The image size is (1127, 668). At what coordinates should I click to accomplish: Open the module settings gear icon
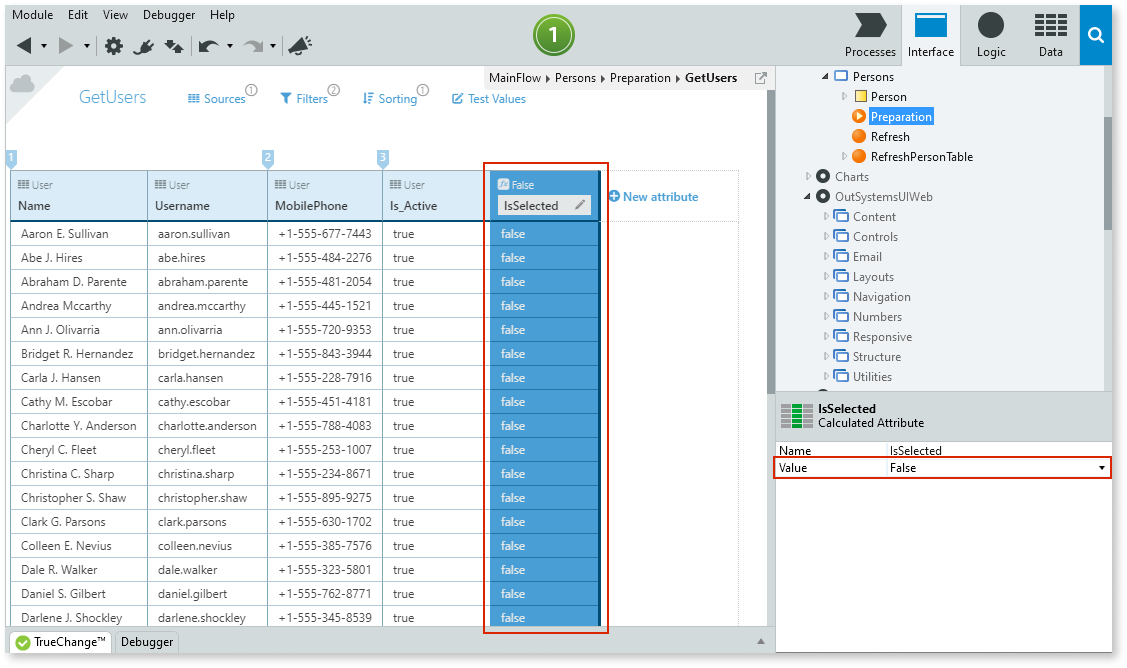[114, 46]
